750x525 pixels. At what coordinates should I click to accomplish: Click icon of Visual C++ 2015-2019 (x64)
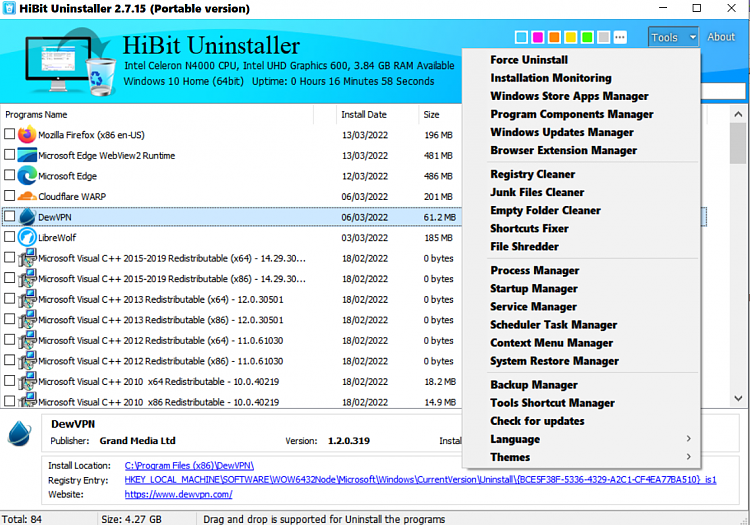coord(27,258)
